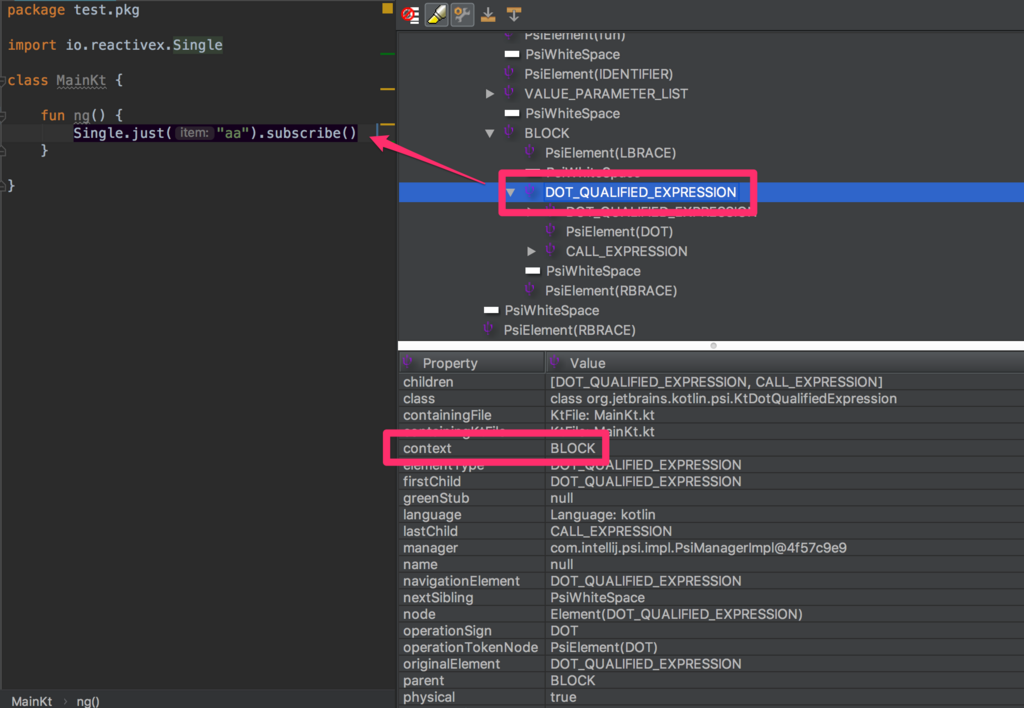Select the BLOCK tree row
The height and width of the screenshot is (708, 1024).
[x=547, y=133]
